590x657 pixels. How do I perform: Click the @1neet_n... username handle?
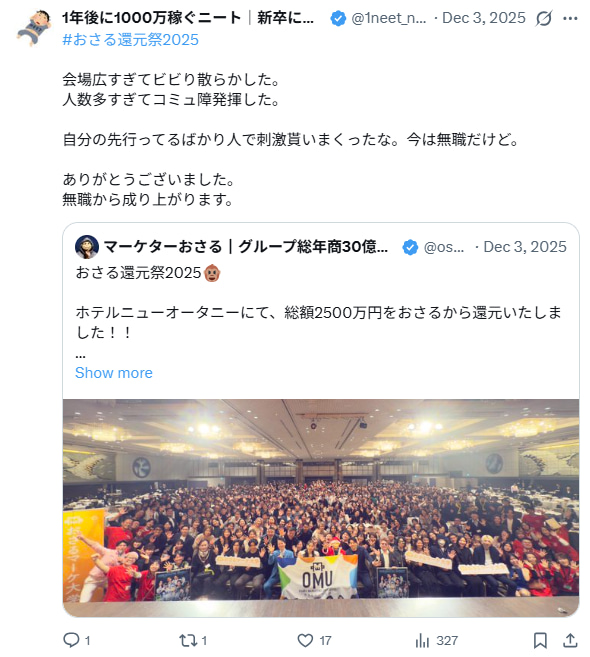click(x=388, y=18)
